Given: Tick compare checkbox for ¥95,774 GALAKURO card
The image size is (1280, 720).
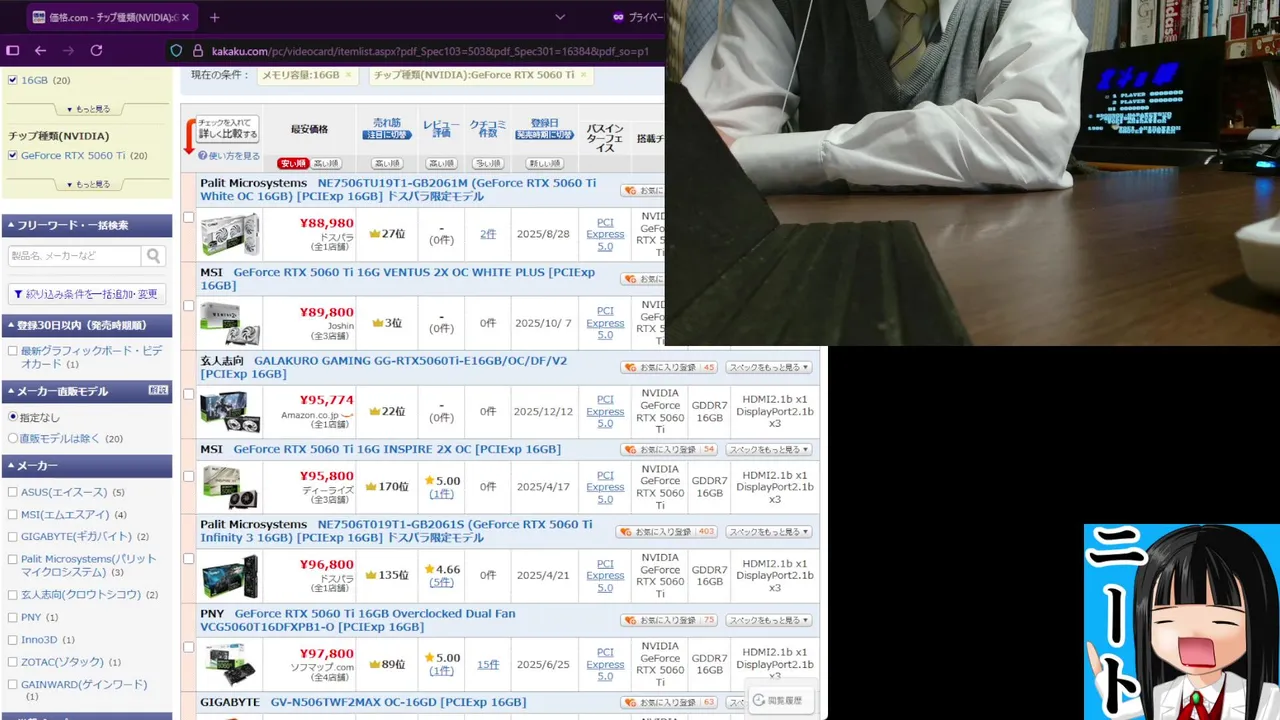Looking at the screenshot, I should tap(188, 394).
